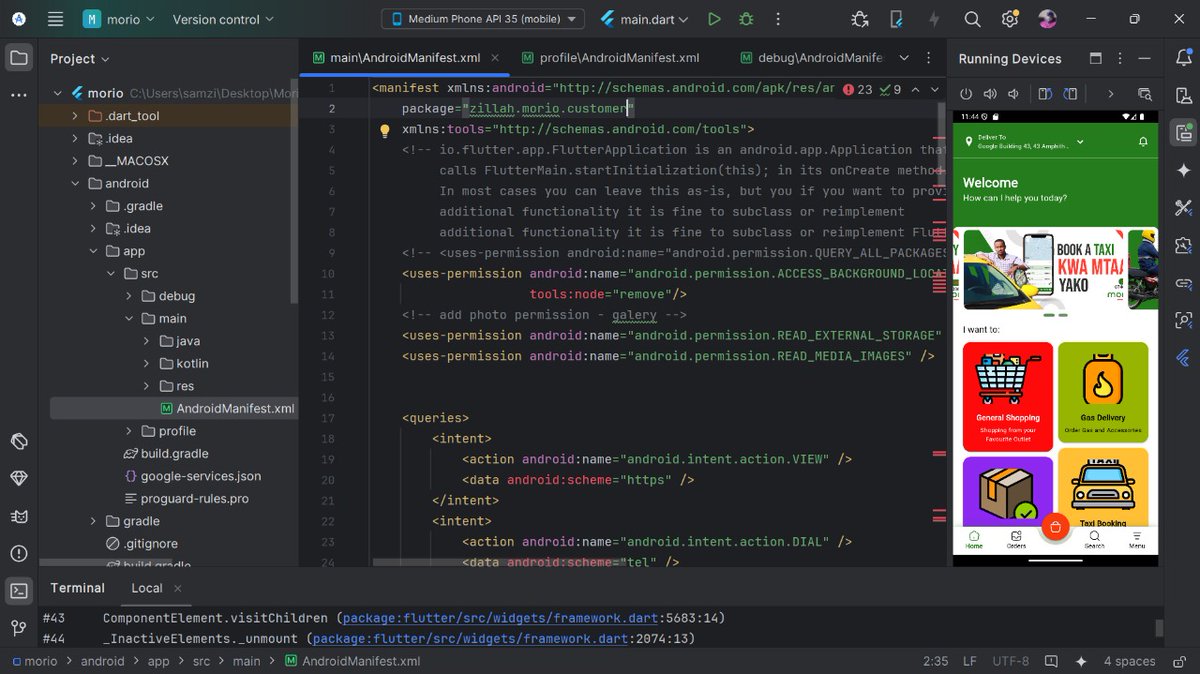The width and height of the screenshot is (1200, 674).
Task: Click the notification bell inside the phone app
Action: (x=1143, y=142)
